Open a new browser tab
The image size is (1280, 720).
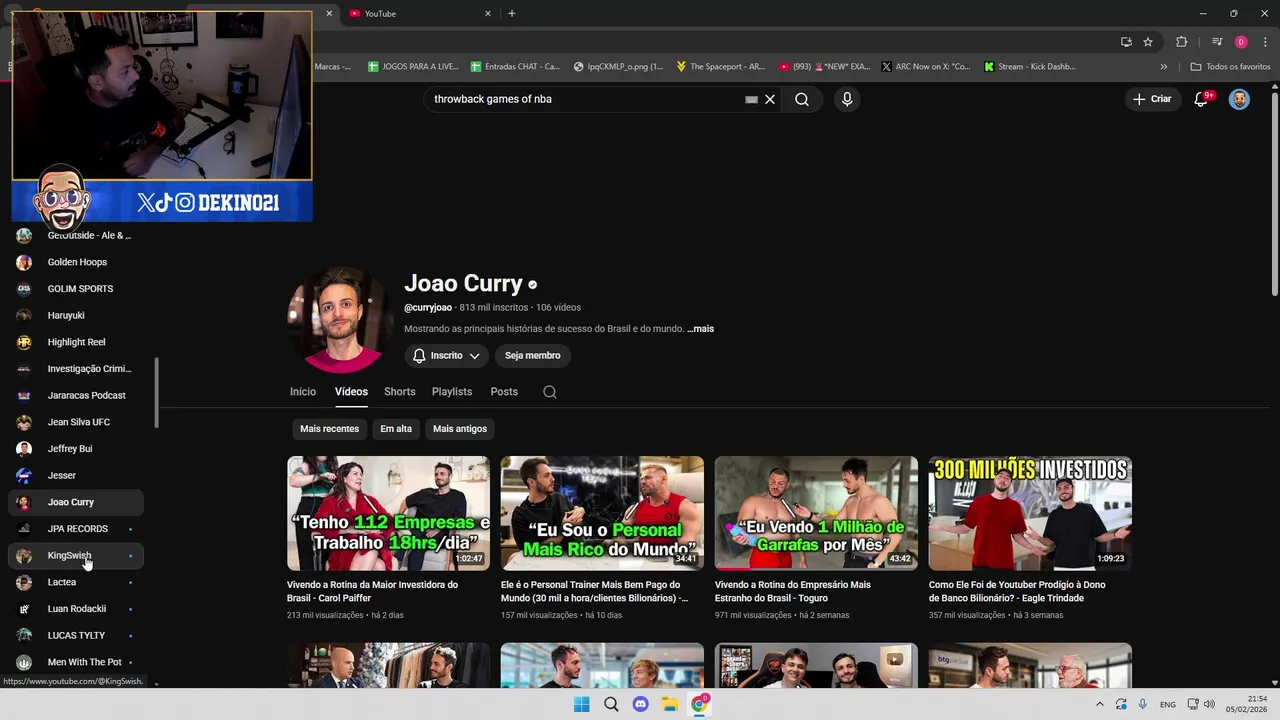tap(512, 13)
